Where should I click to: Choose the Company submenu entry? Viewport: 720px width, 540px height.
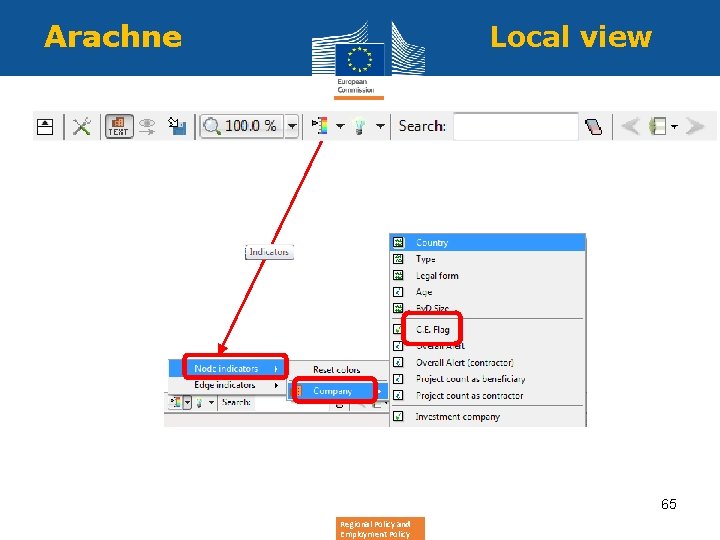[x=336, y=391]
